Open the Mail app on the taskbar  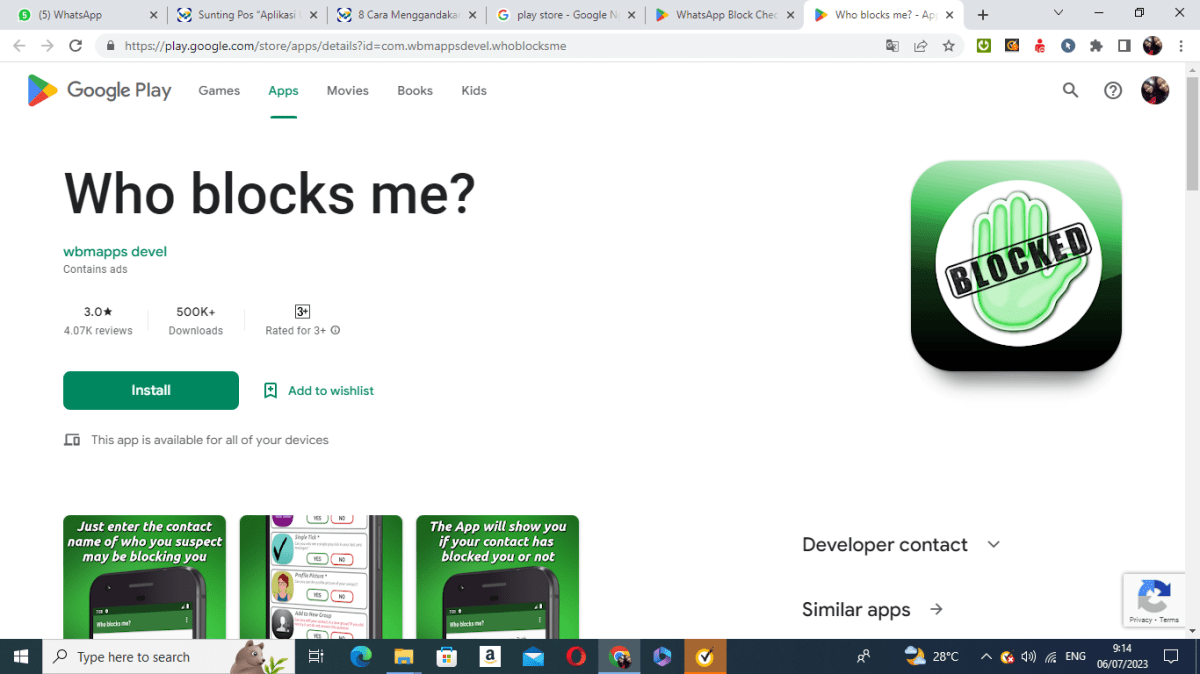[533, 657]
